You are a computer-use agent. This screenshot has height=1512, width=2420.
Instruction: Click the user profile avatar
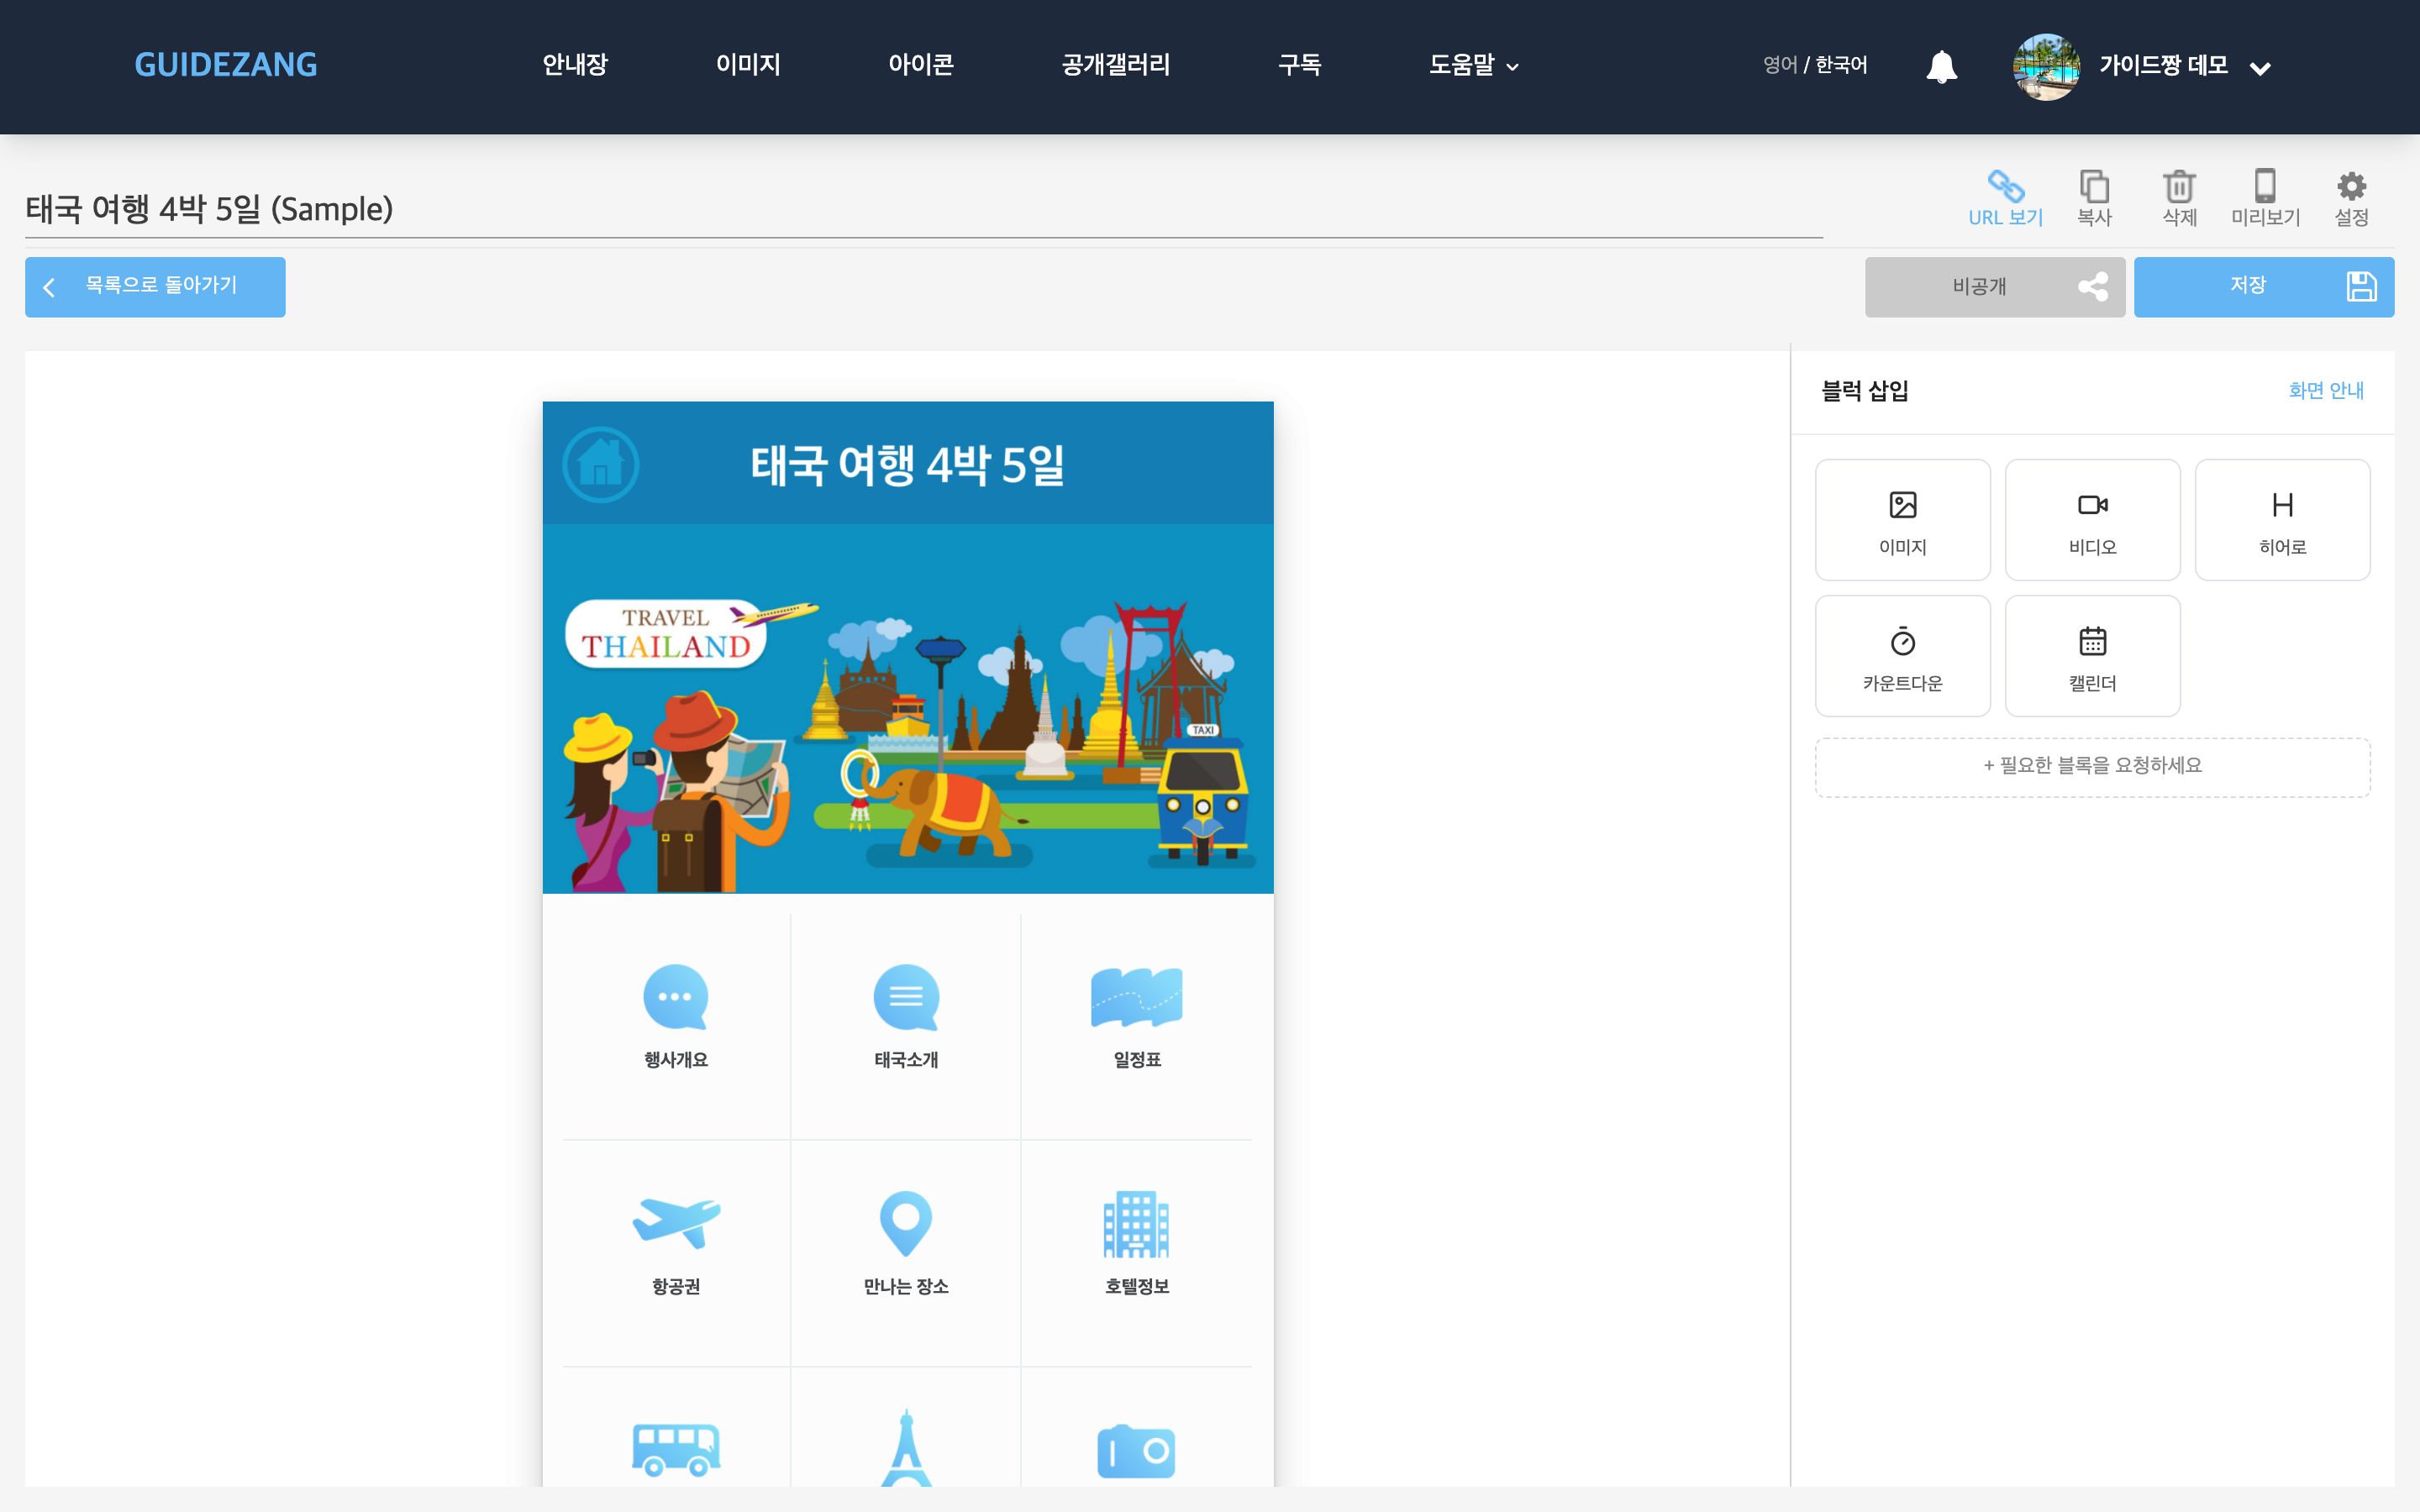(2046, 66)
